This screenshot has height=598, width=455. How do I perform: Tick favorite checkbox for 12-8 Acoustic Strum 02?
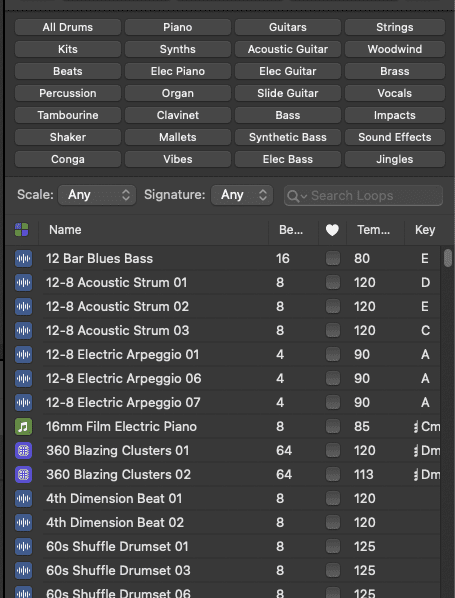(333, 307)
